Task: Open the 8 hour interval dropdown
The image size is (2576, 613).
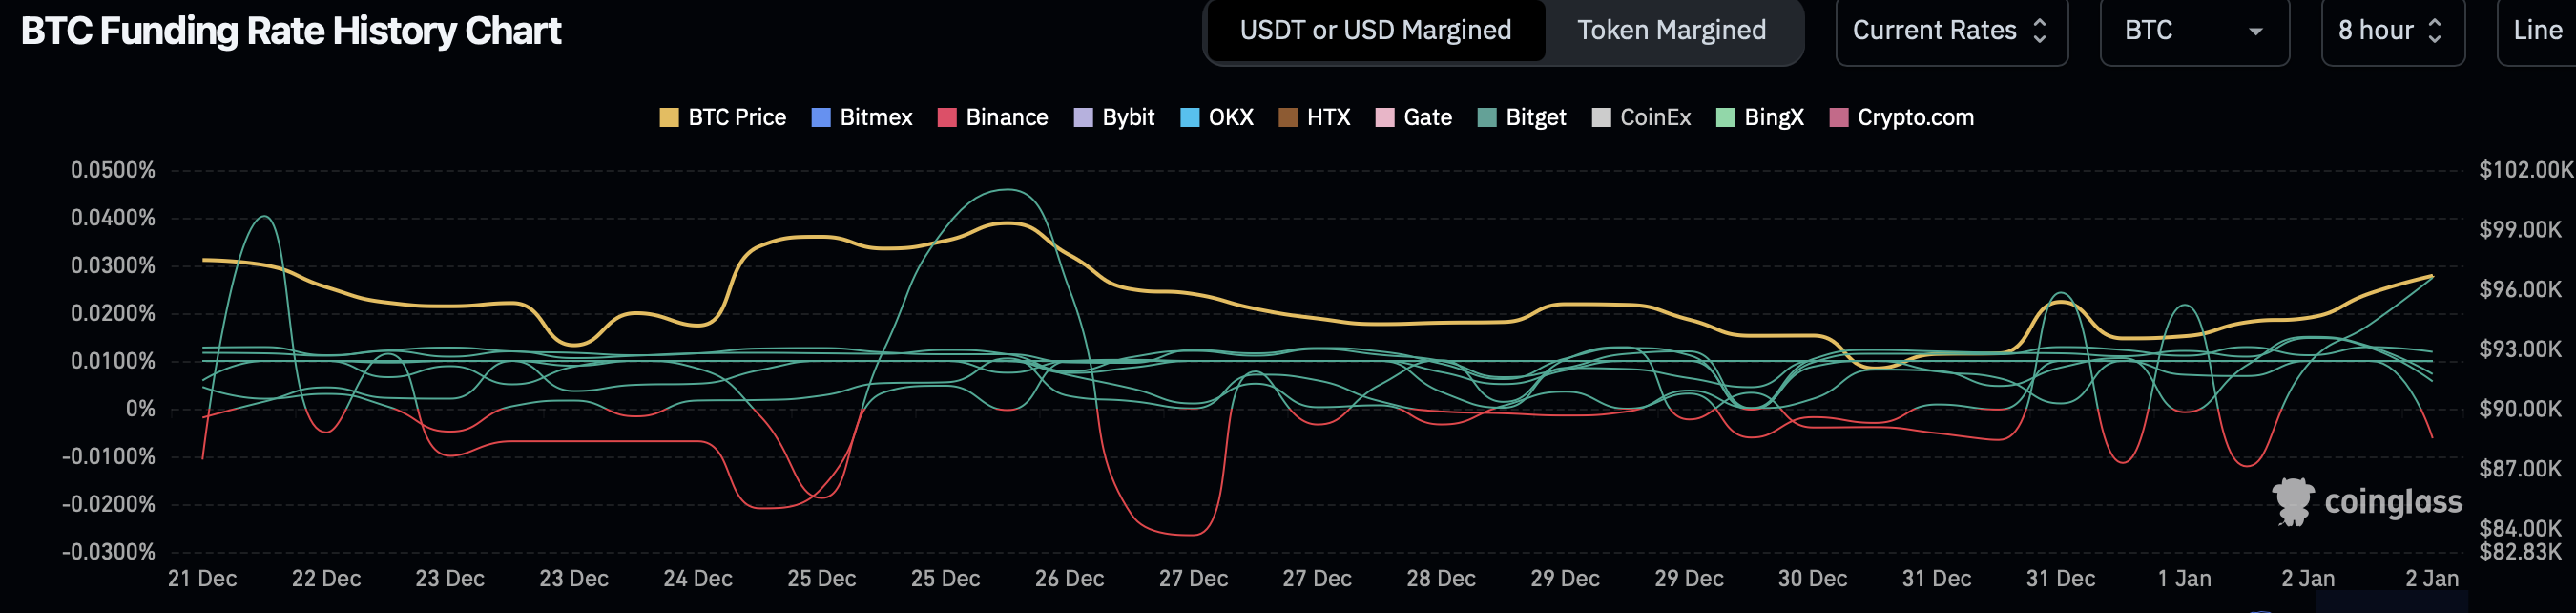Action: (x=2392, y=31)
